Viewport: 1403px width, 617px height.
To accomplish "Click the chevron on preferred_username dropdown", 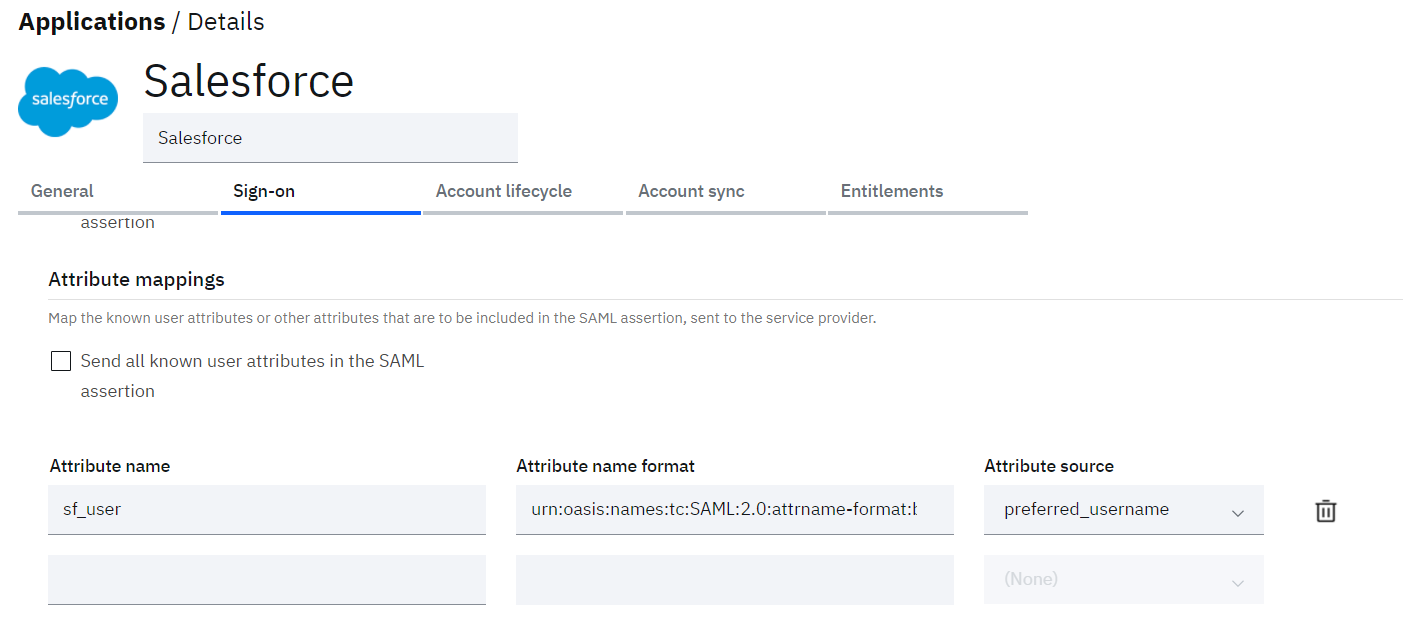I will [x=1237, y=513].
